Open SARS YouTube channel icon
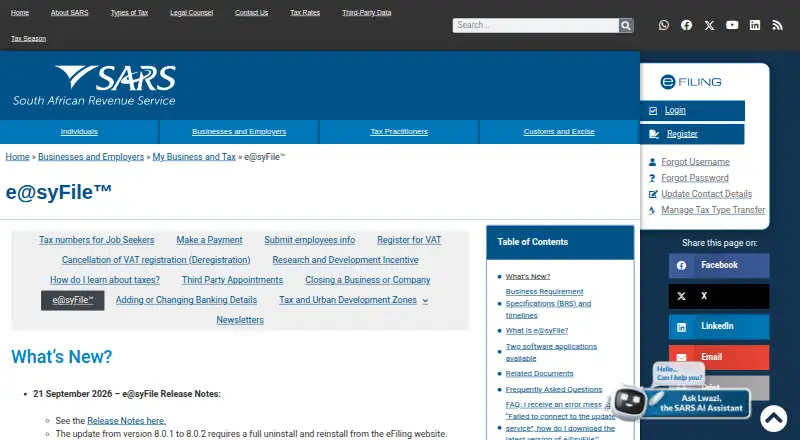Screen dimensions: 800x440 [x=732, y=25]
